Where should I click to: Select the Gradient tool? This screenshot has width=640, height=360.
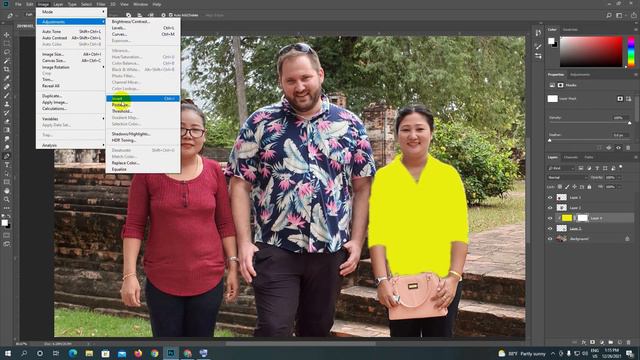7,130
